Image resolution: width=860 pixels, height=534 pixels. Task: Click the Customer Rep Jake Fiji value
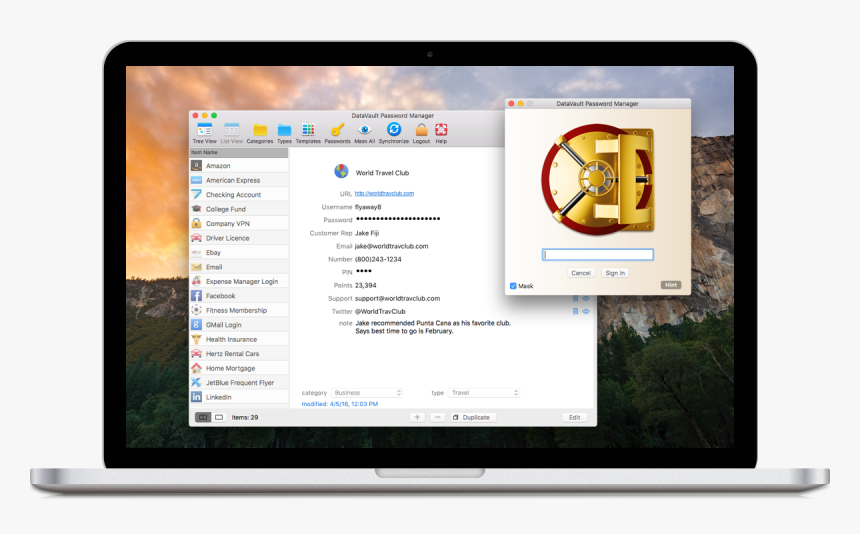pos(367,233)
